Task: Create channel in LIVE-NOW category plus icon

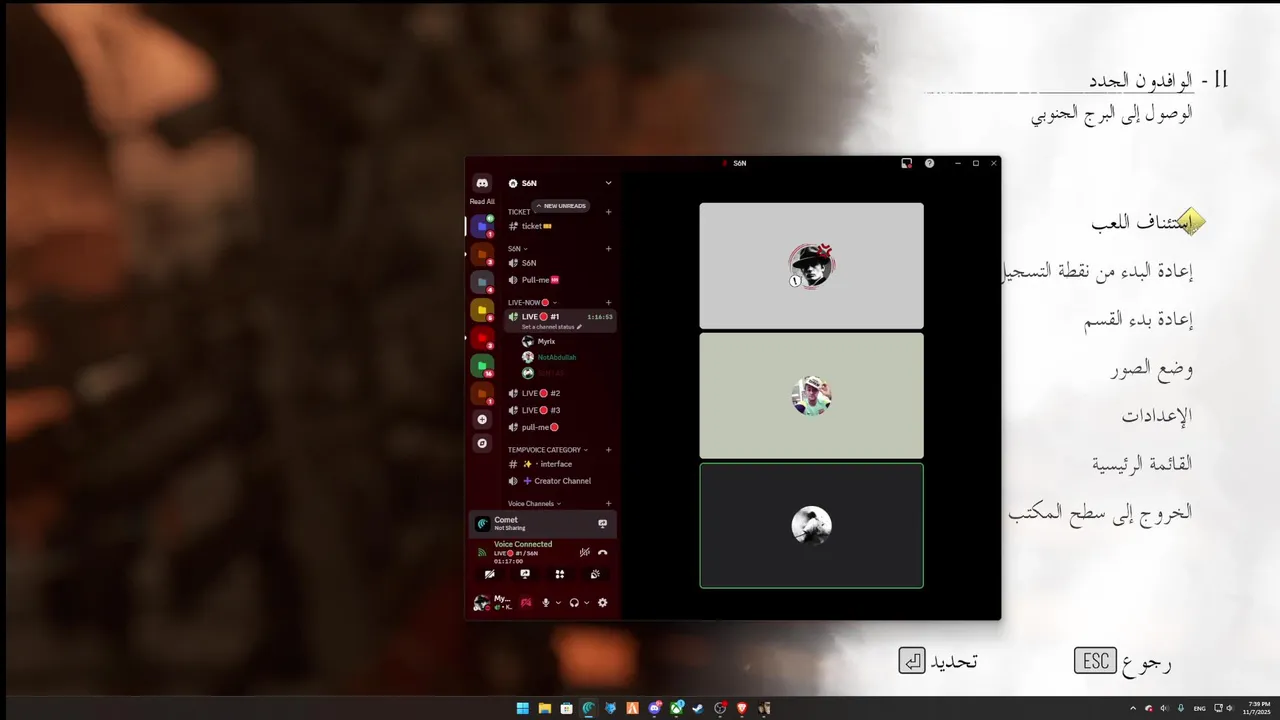Action: tap(608, 302)
